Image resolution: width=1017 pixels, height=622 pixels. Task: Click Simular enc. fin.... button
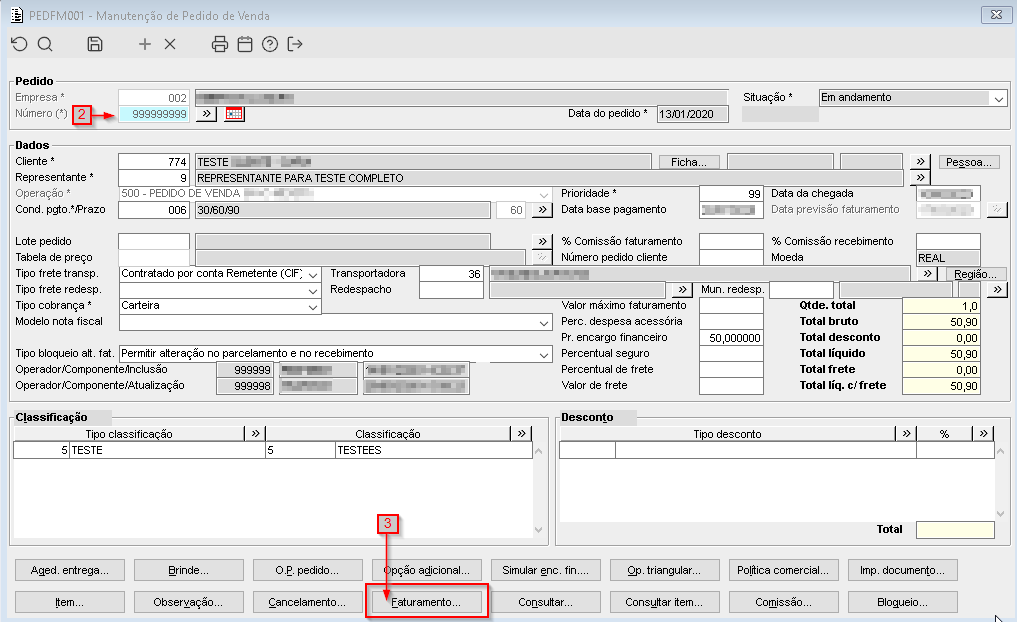(545, 570)
